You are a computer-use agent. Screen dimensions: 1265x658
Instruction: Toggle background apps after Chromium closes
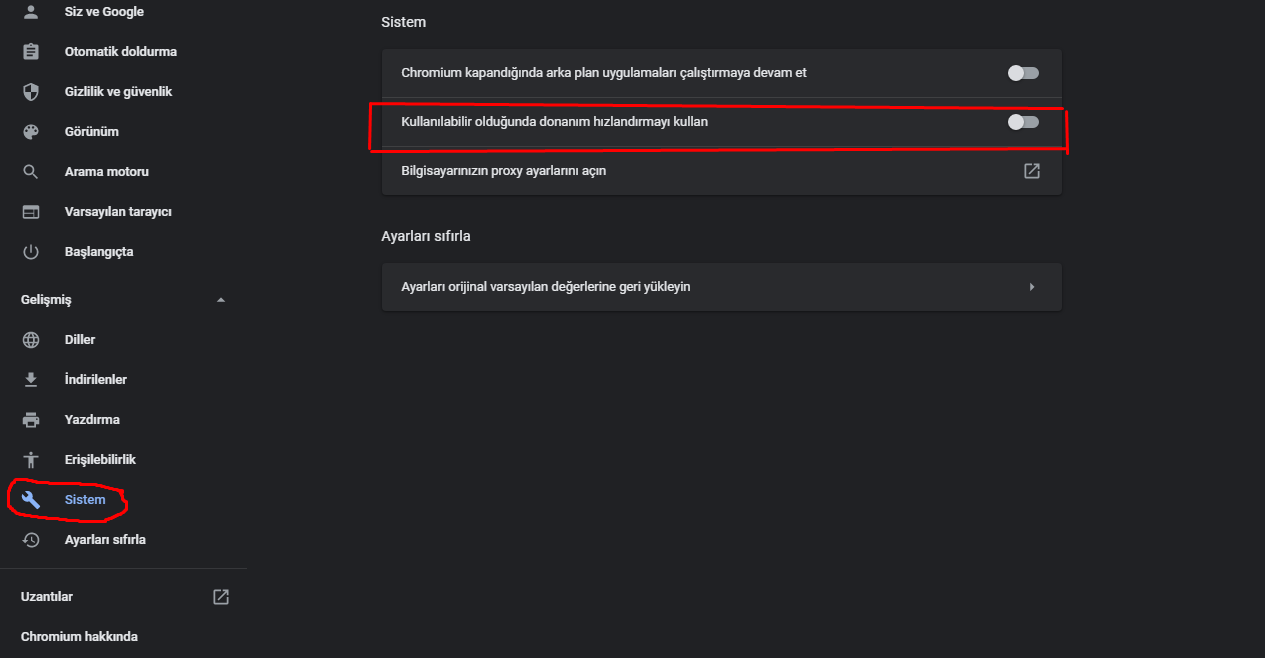pyautogui.click(x=1023, y=73)
